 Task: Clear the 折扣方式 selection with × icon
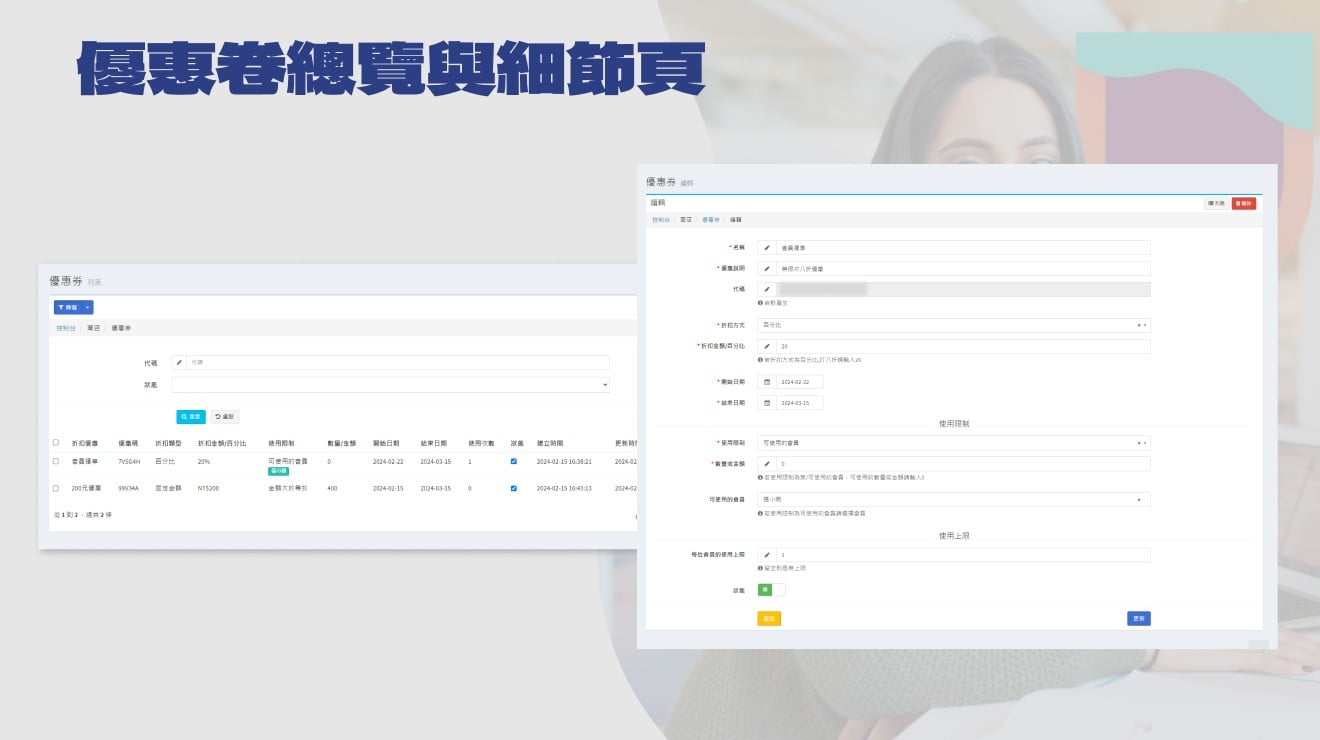1139,325
